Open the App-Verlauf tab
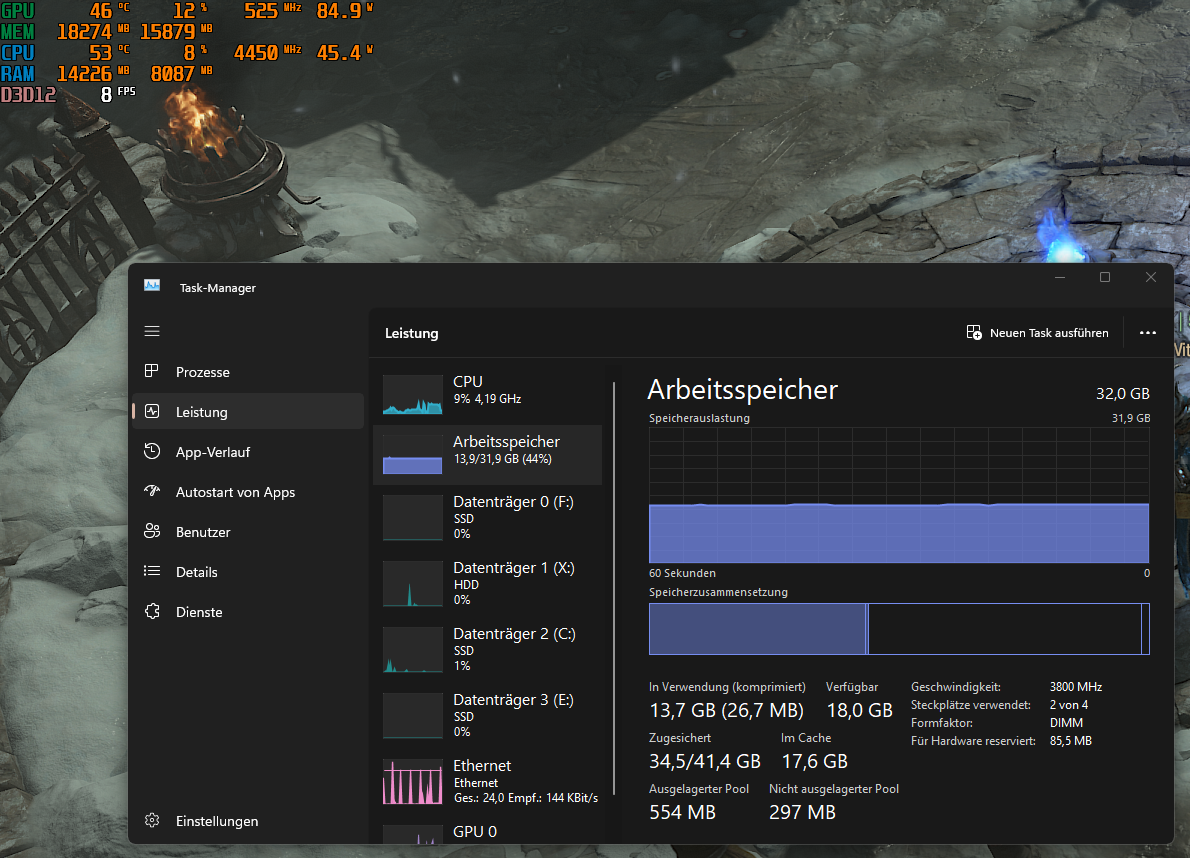Image resolution: width=1190 pixels, height=858 pixels. tap(247, 452)
